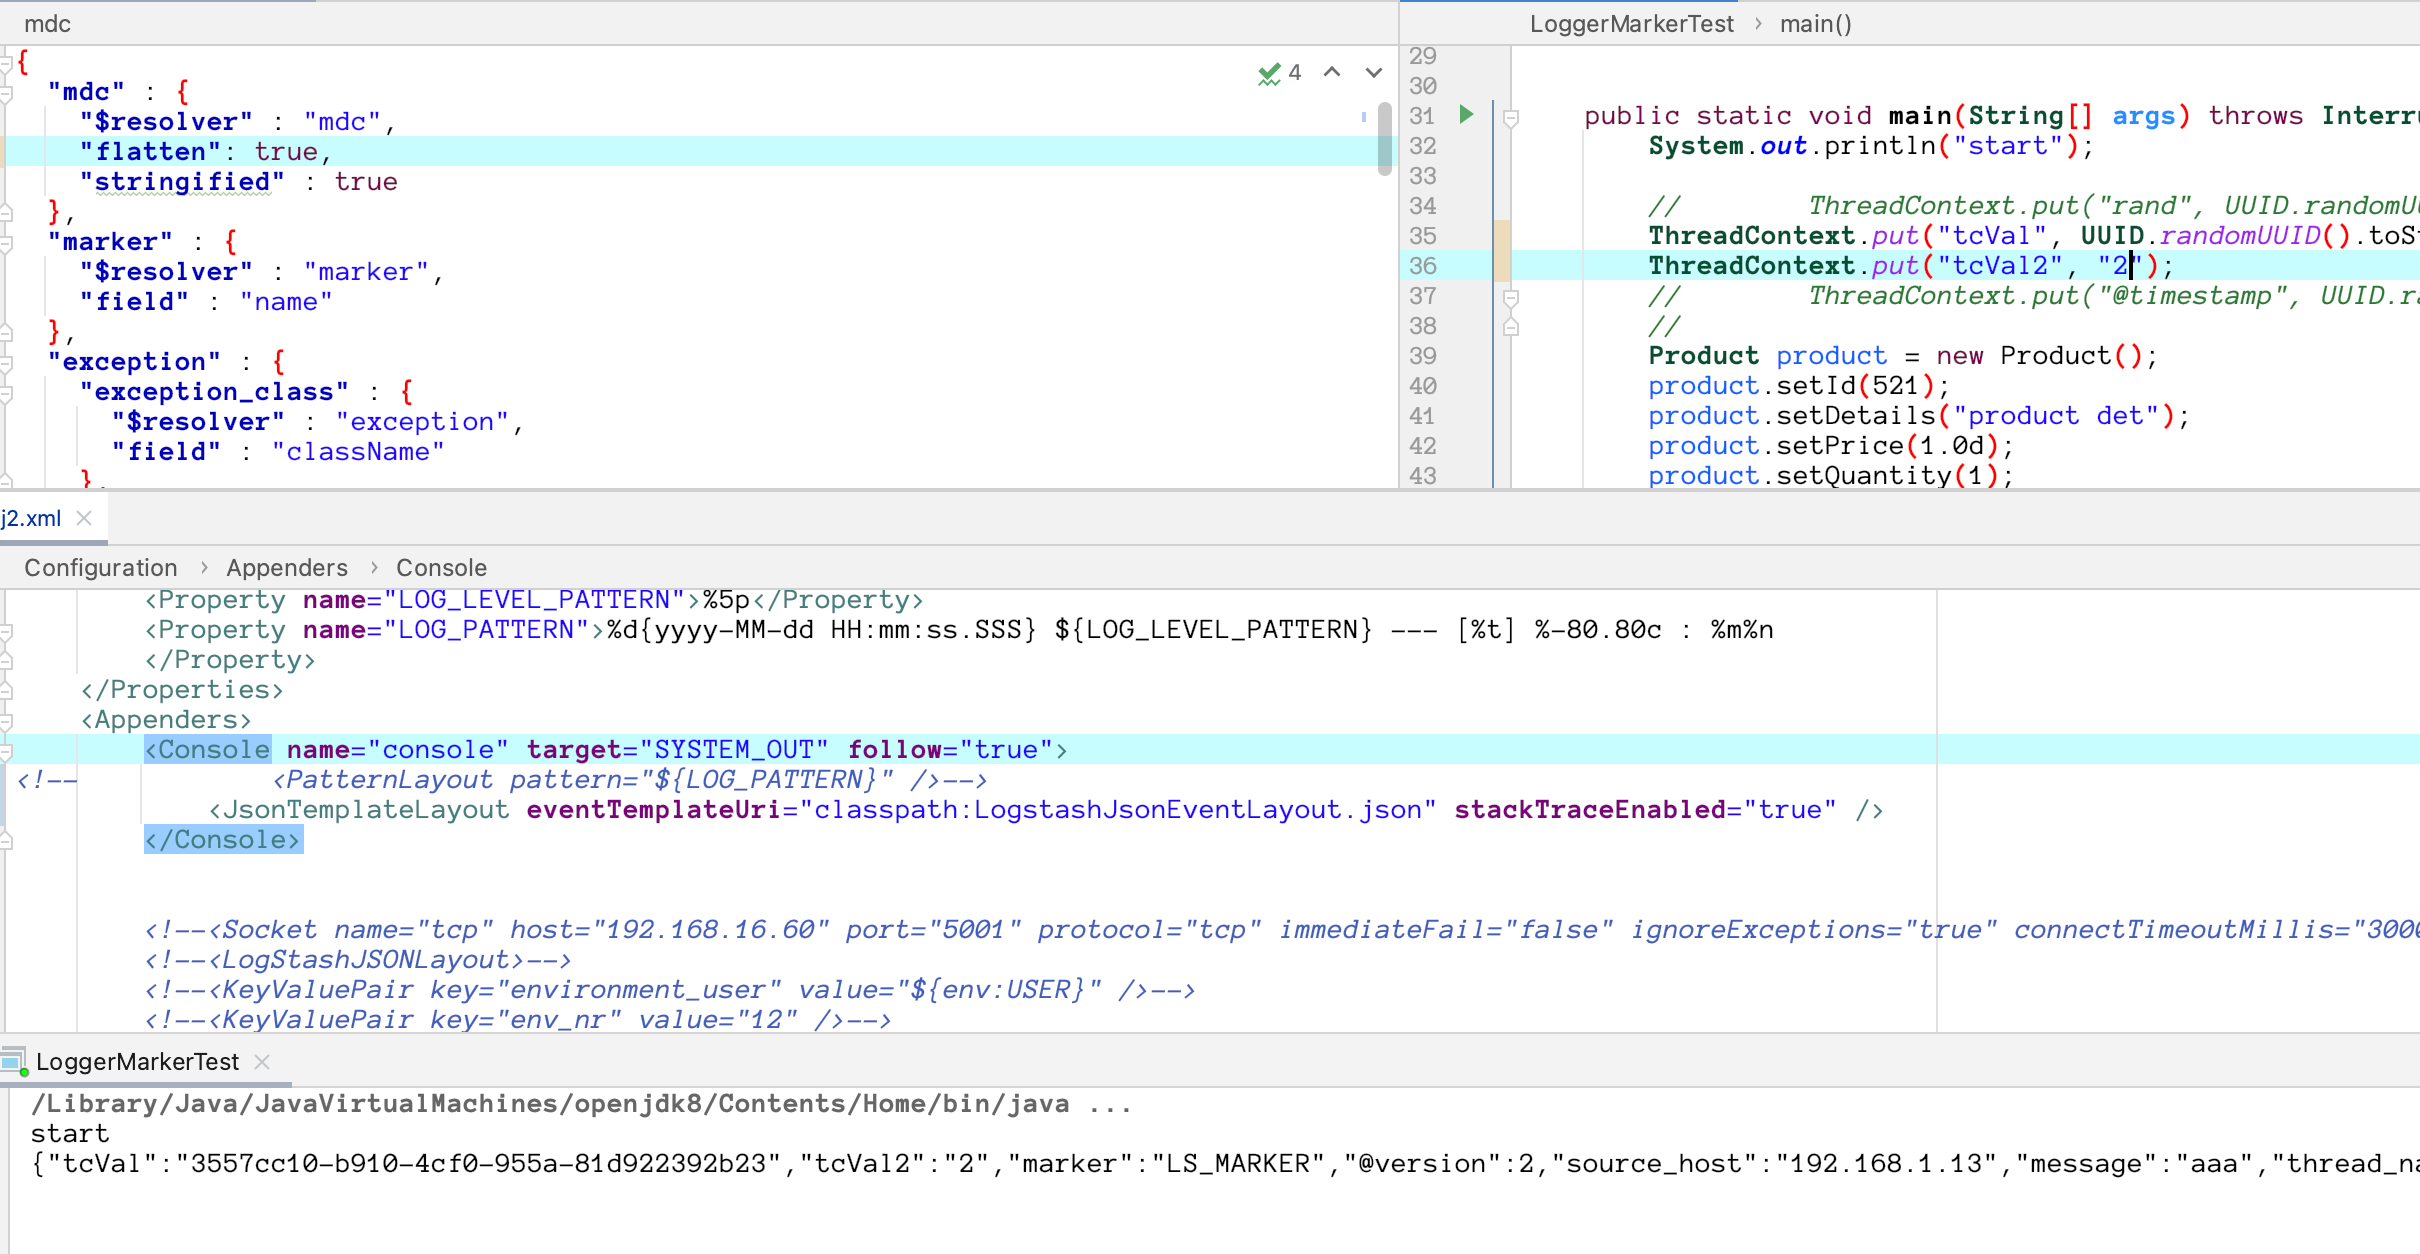Go to next highlighted problem arrow
Image resolution: width=2420 pixels, height=1254 pixels.
tap(1374, 72)
